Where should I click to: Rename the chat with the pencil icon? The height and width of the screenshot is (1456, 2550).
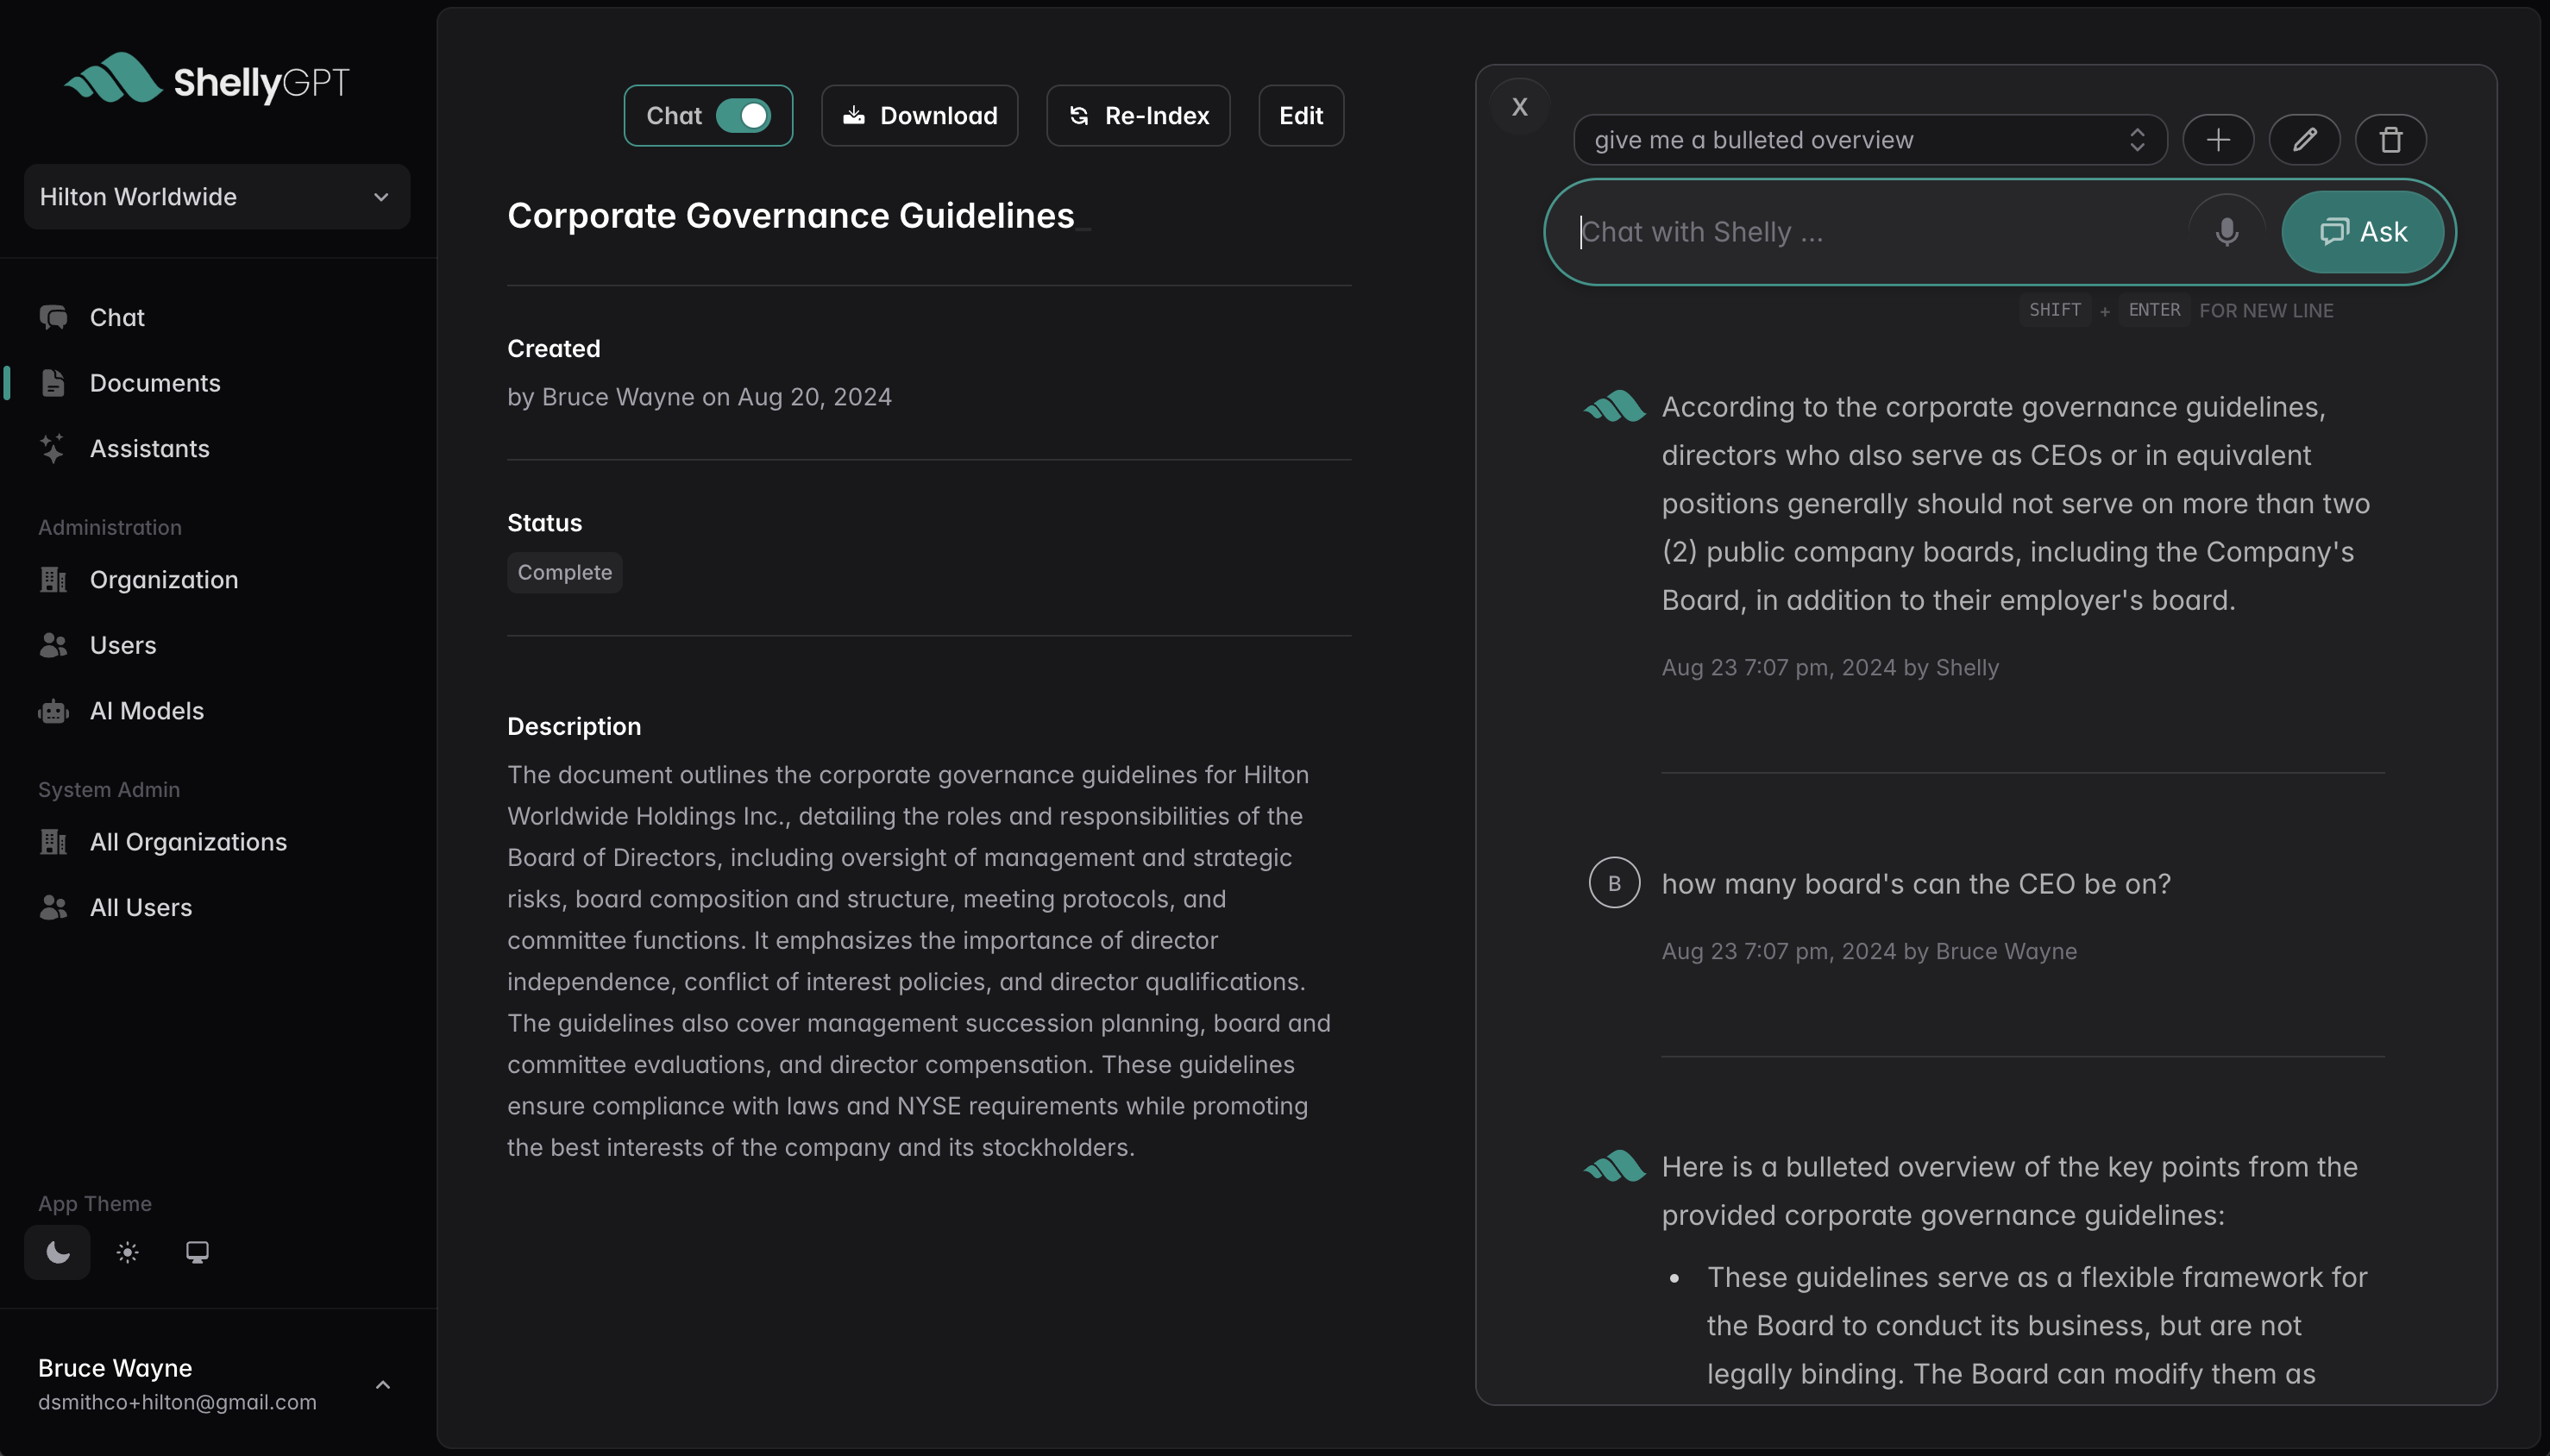pyautogui.click(x=2305, y=139)
